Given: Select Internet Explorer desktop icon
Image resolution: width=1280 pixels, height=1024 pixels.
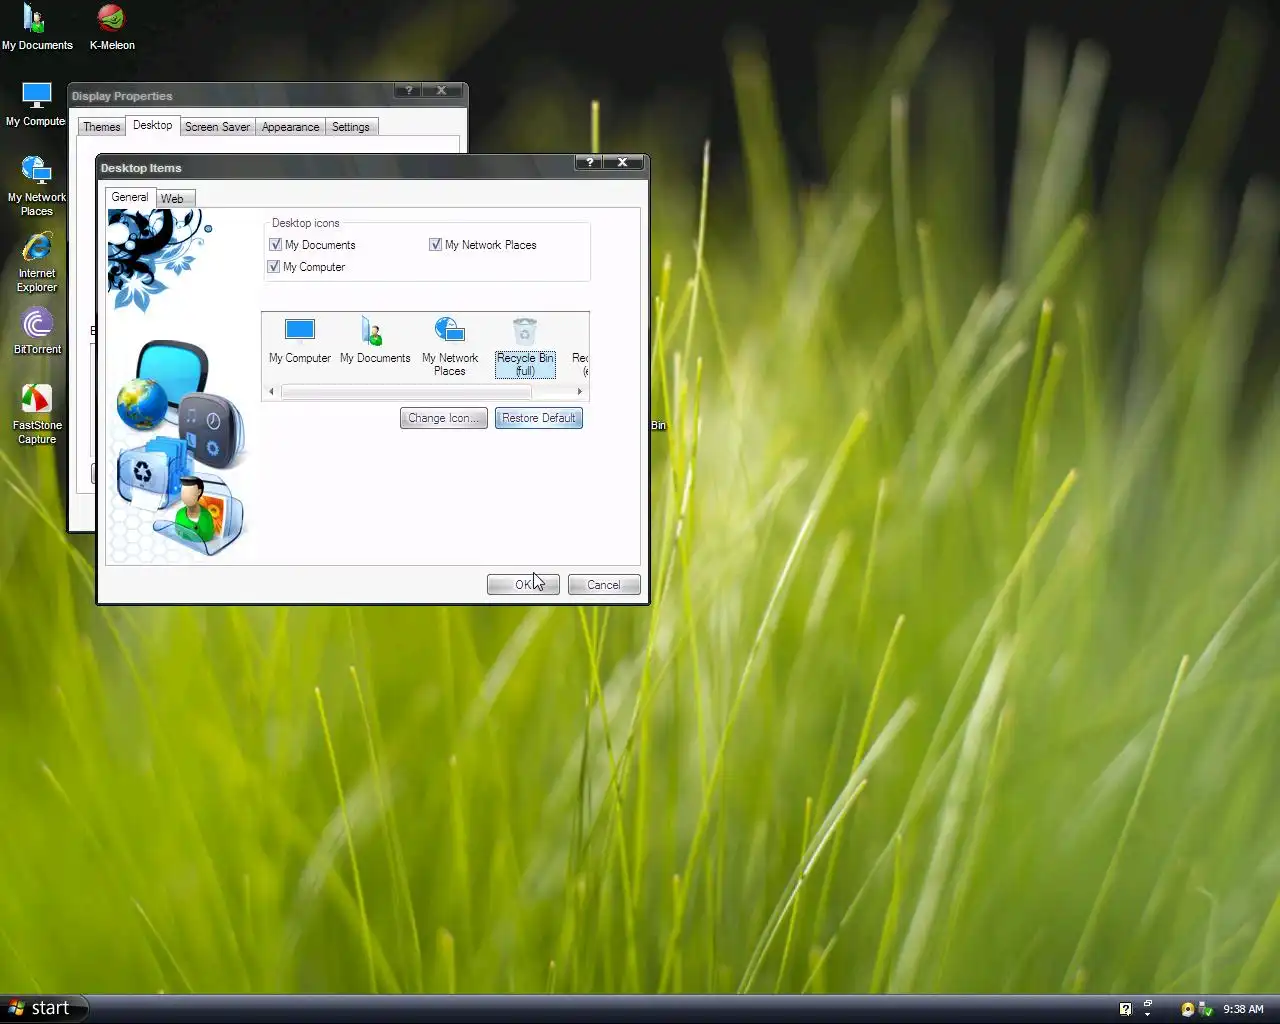Looking at the screenshot, I should [37, 262].
